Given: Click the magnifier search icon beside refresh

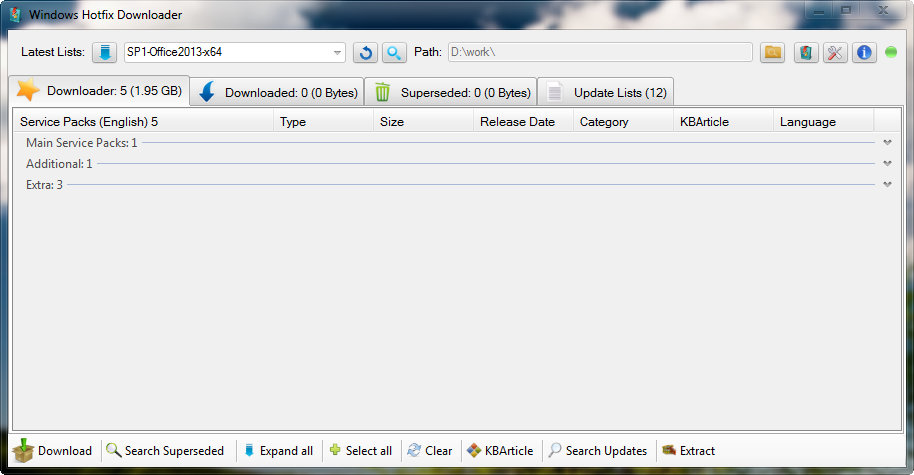Looking at the screenshot, I should click(x=394, y=52).
